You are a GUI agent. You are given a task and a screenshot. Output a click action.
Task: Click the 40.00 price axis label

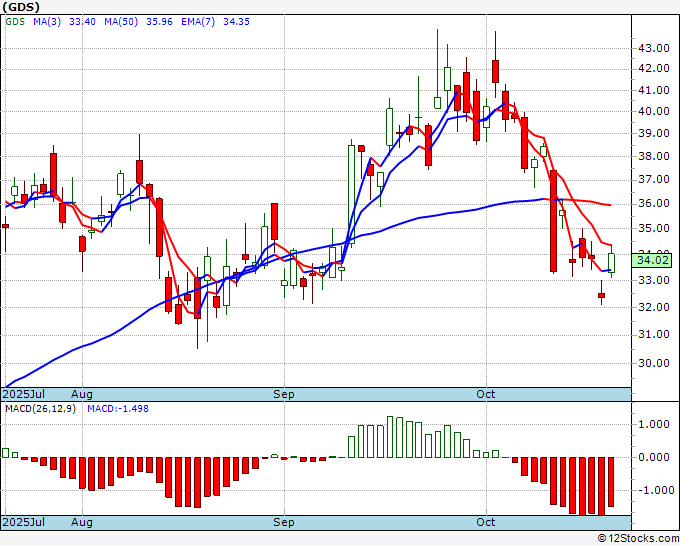point(654,111)
